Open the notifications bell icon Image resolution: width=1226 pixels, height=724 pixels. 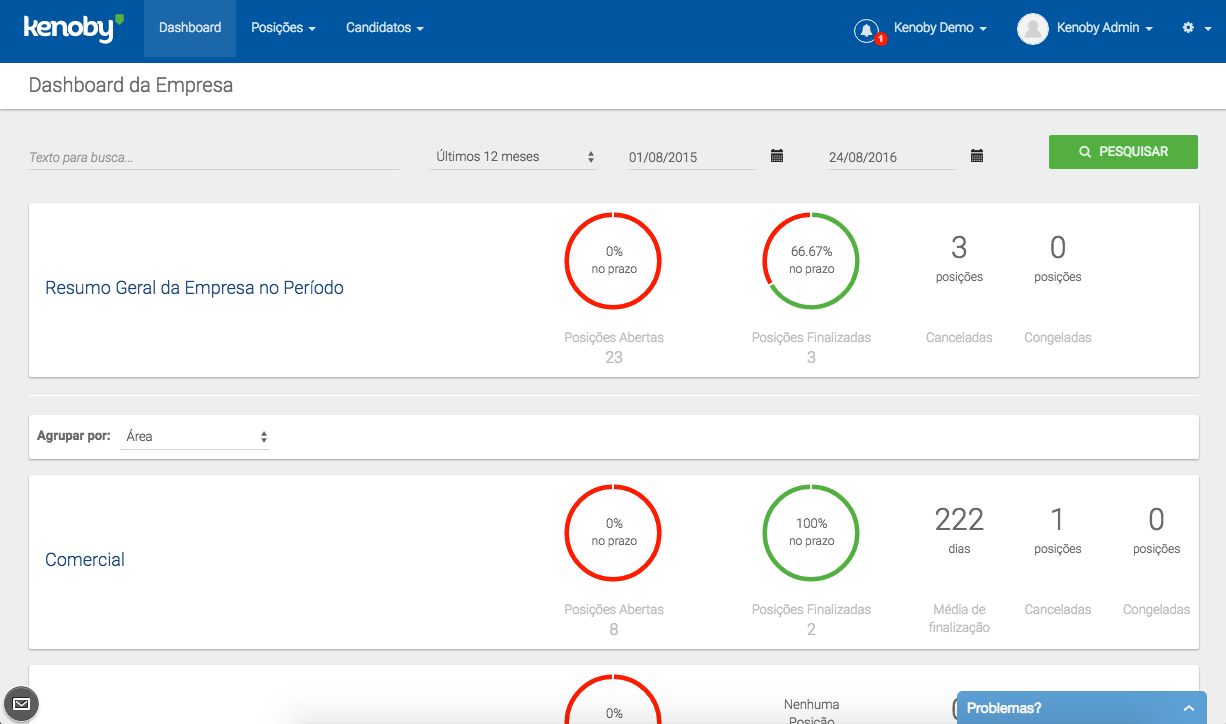[866, 30]
